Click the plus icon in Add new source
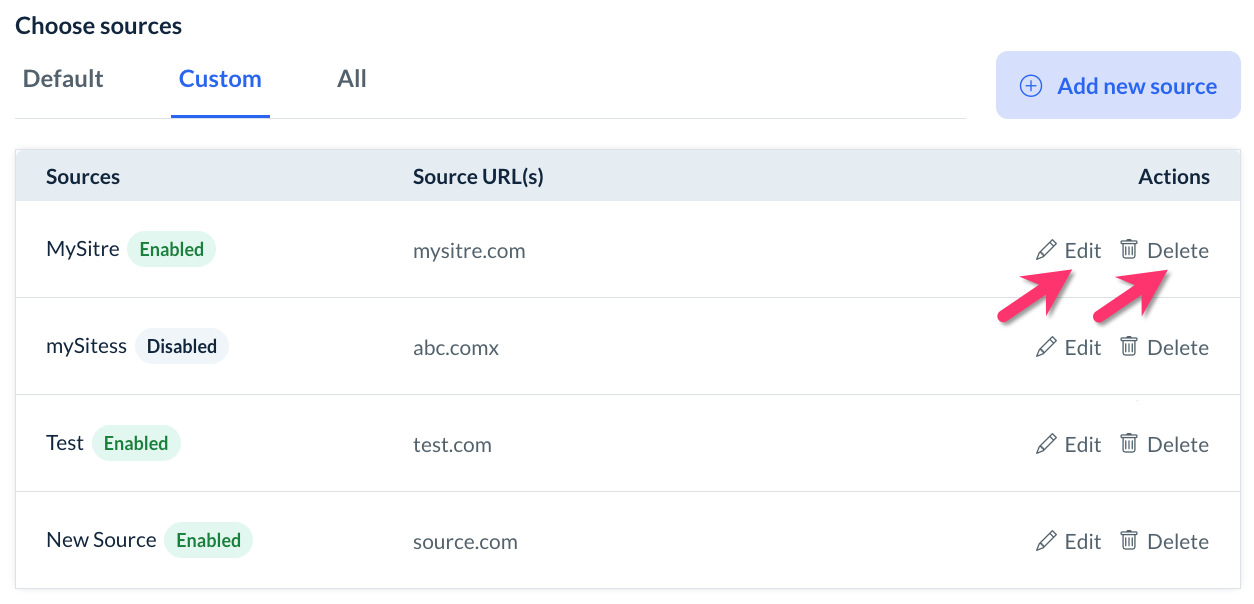 tap(1030, 86)
